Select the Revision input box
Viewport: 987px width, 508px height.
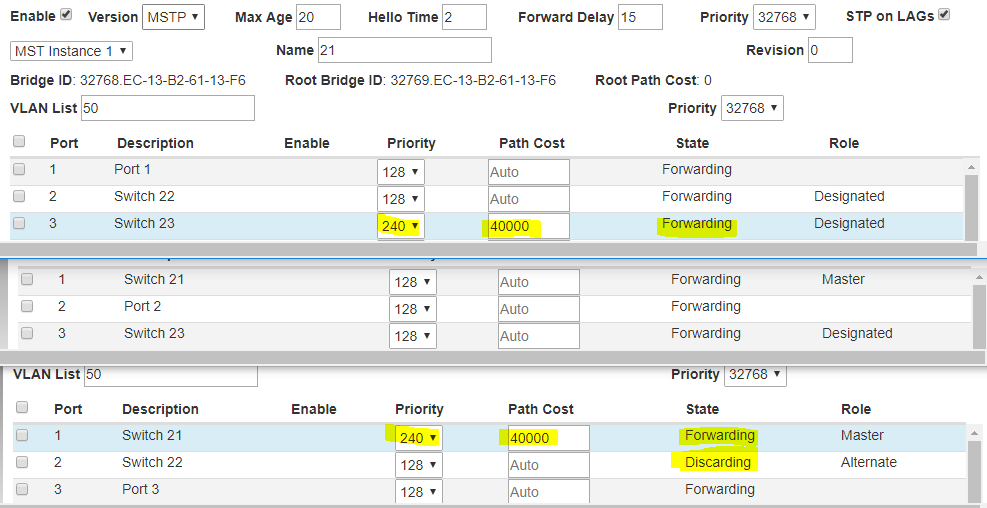(830, 50)
